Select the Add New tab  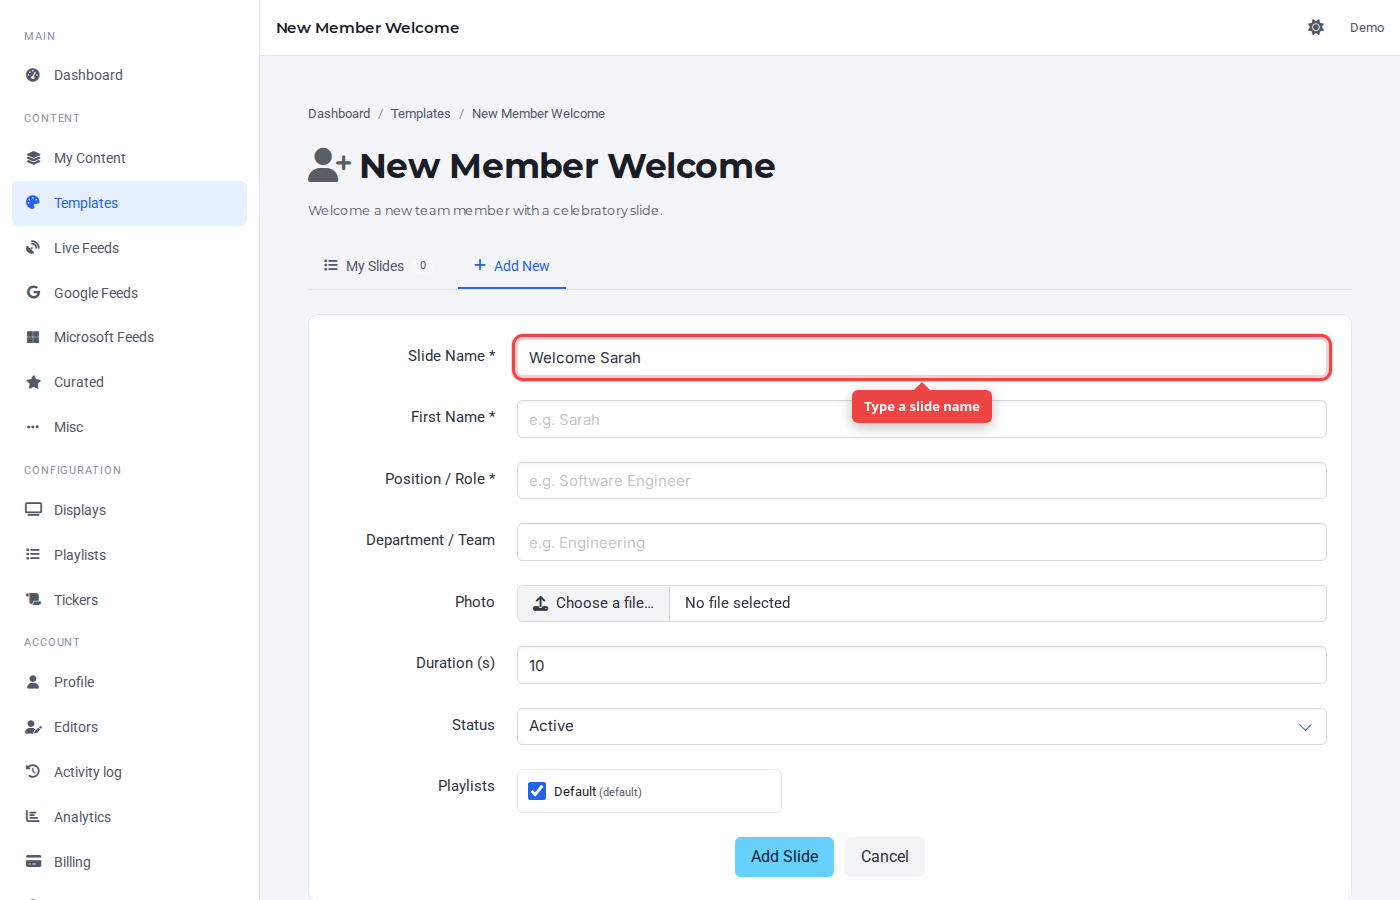[512, 266]
